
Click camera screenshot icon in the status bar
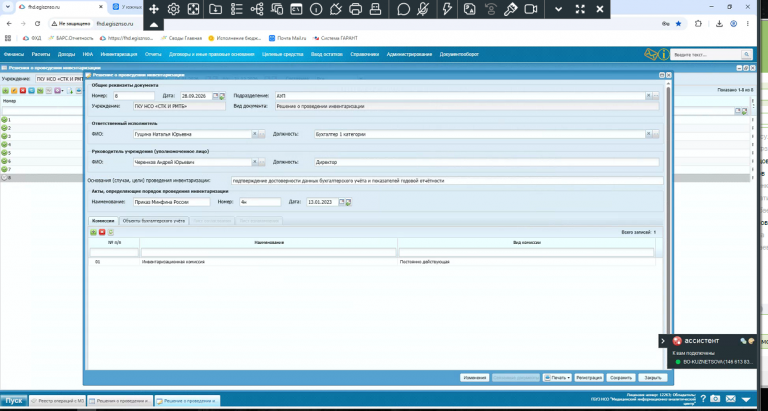tap(715, 399)
